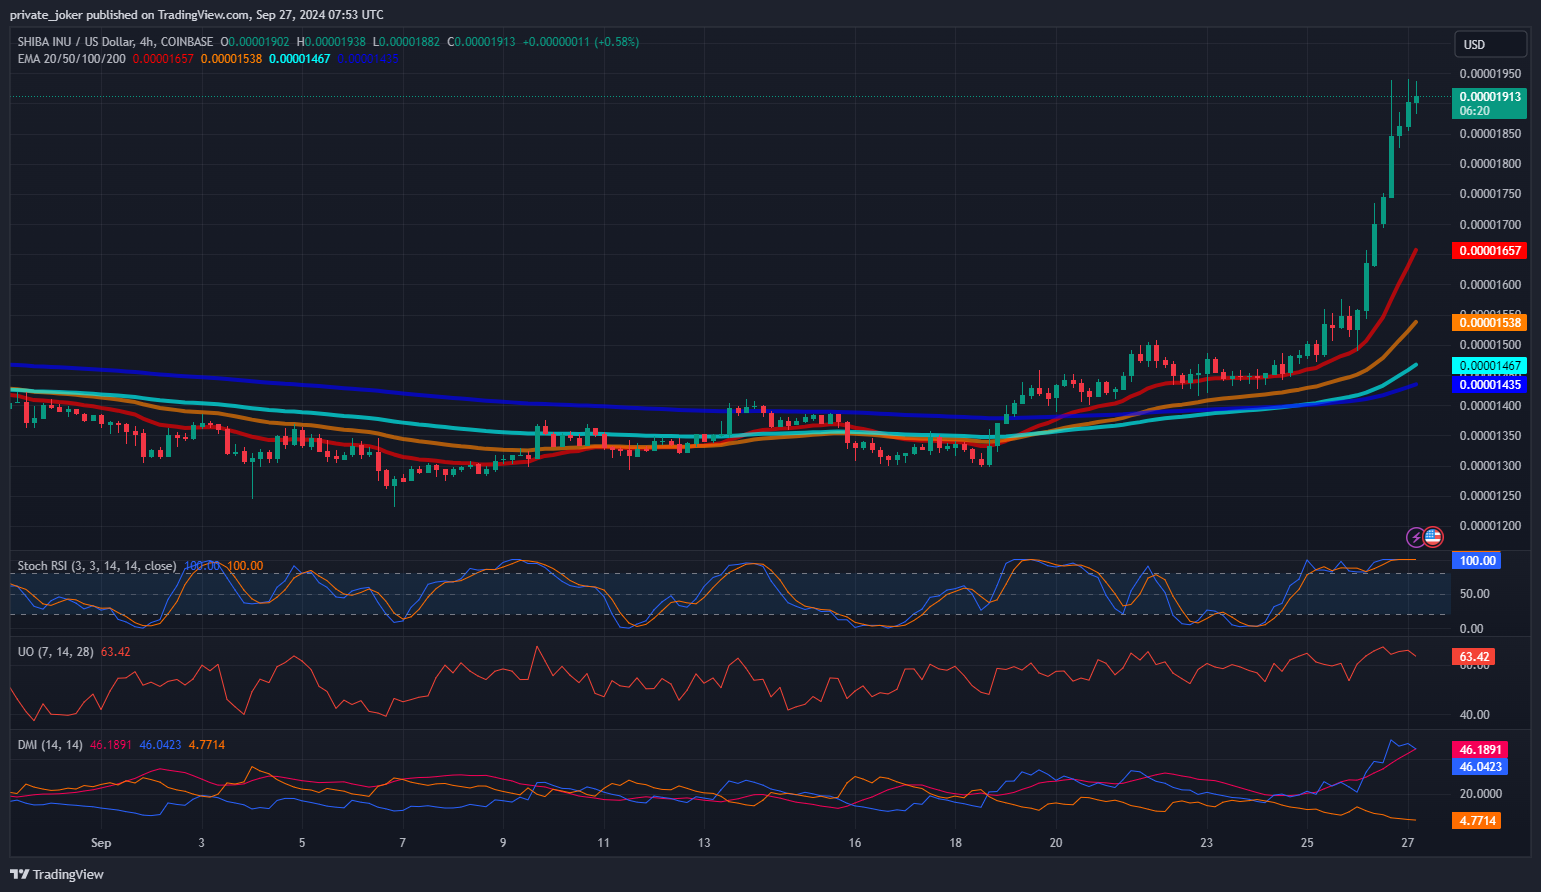This screenshot has height=892, width=1541.
Task: Click the red EMA 0.00001657 price tag
Action: 1489,251
